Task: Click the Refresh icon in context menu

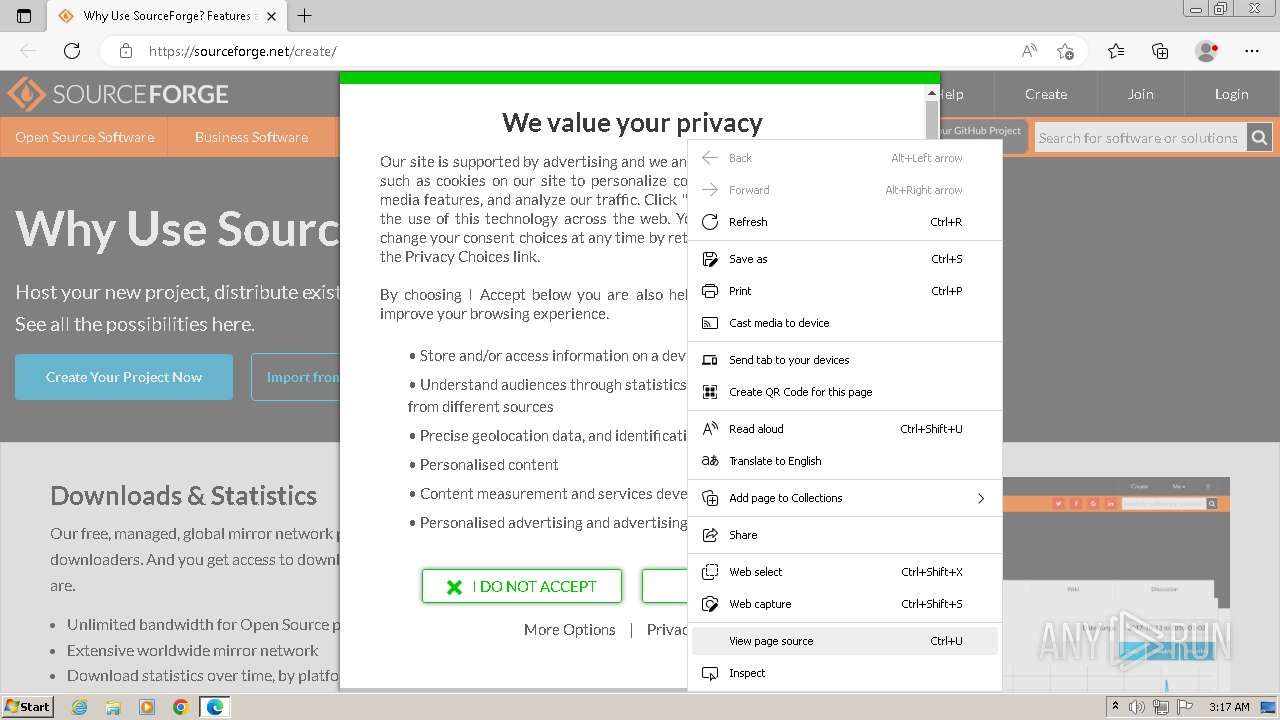Action: (x=710, y=222)
